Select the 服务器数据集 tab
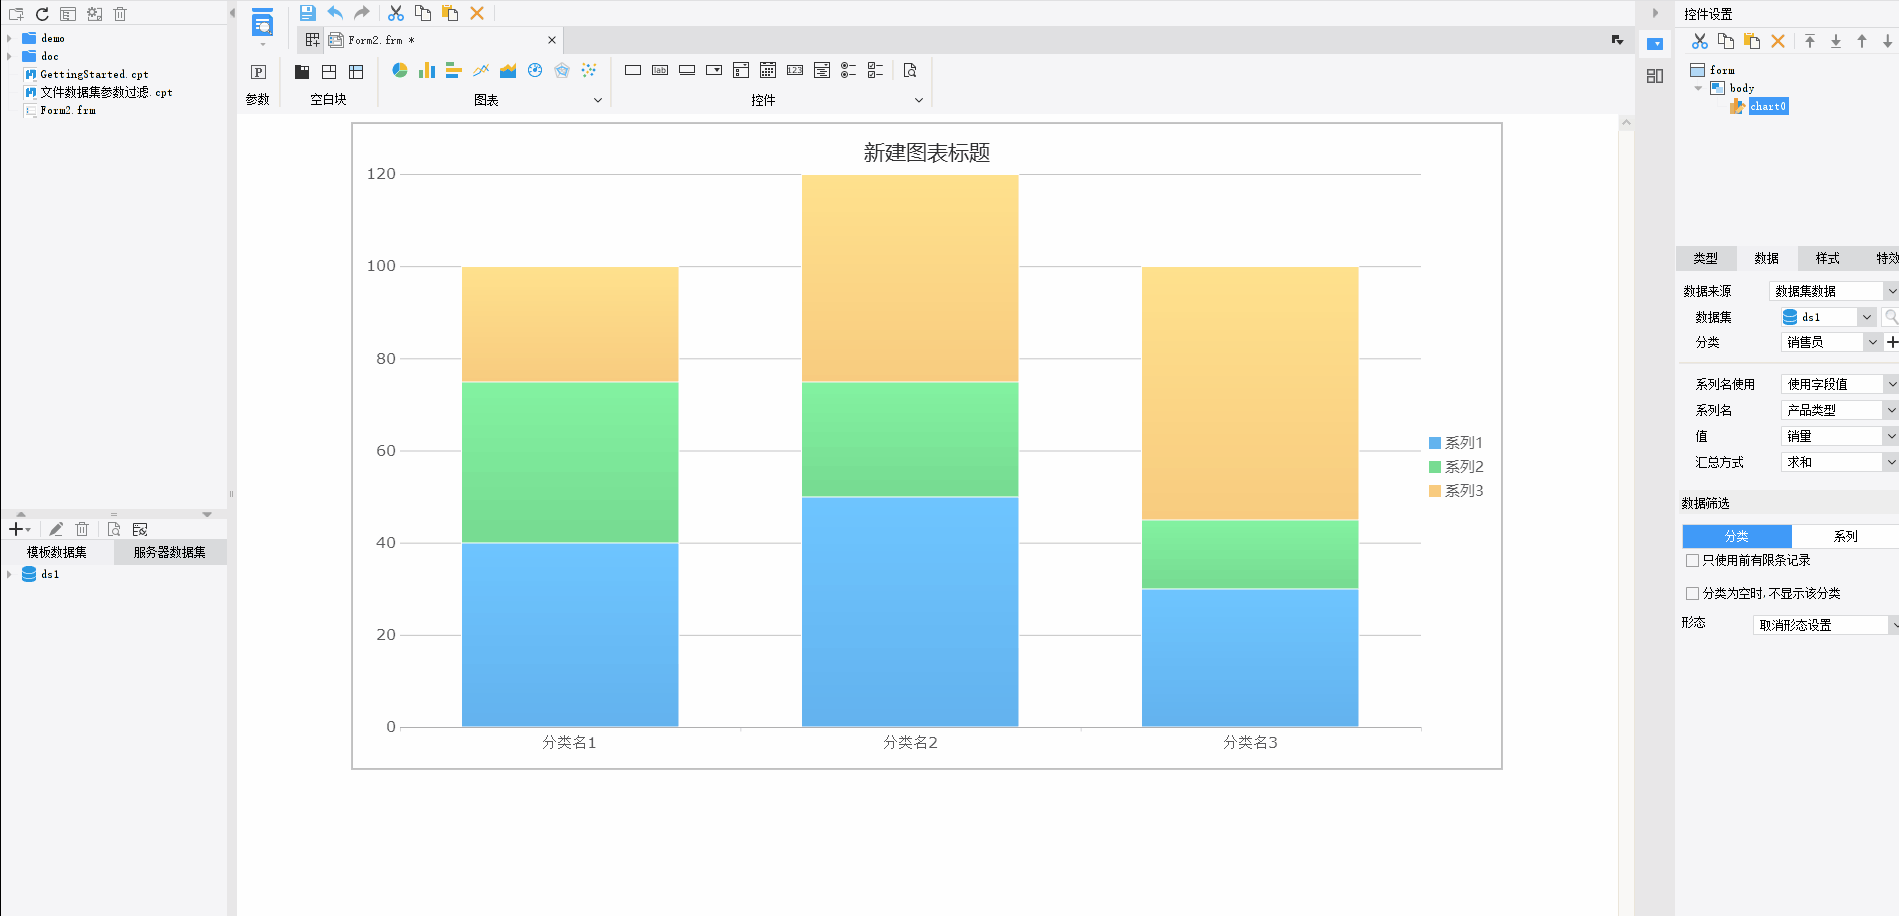Screen dimensions: 1899x916 pos(170,552)
